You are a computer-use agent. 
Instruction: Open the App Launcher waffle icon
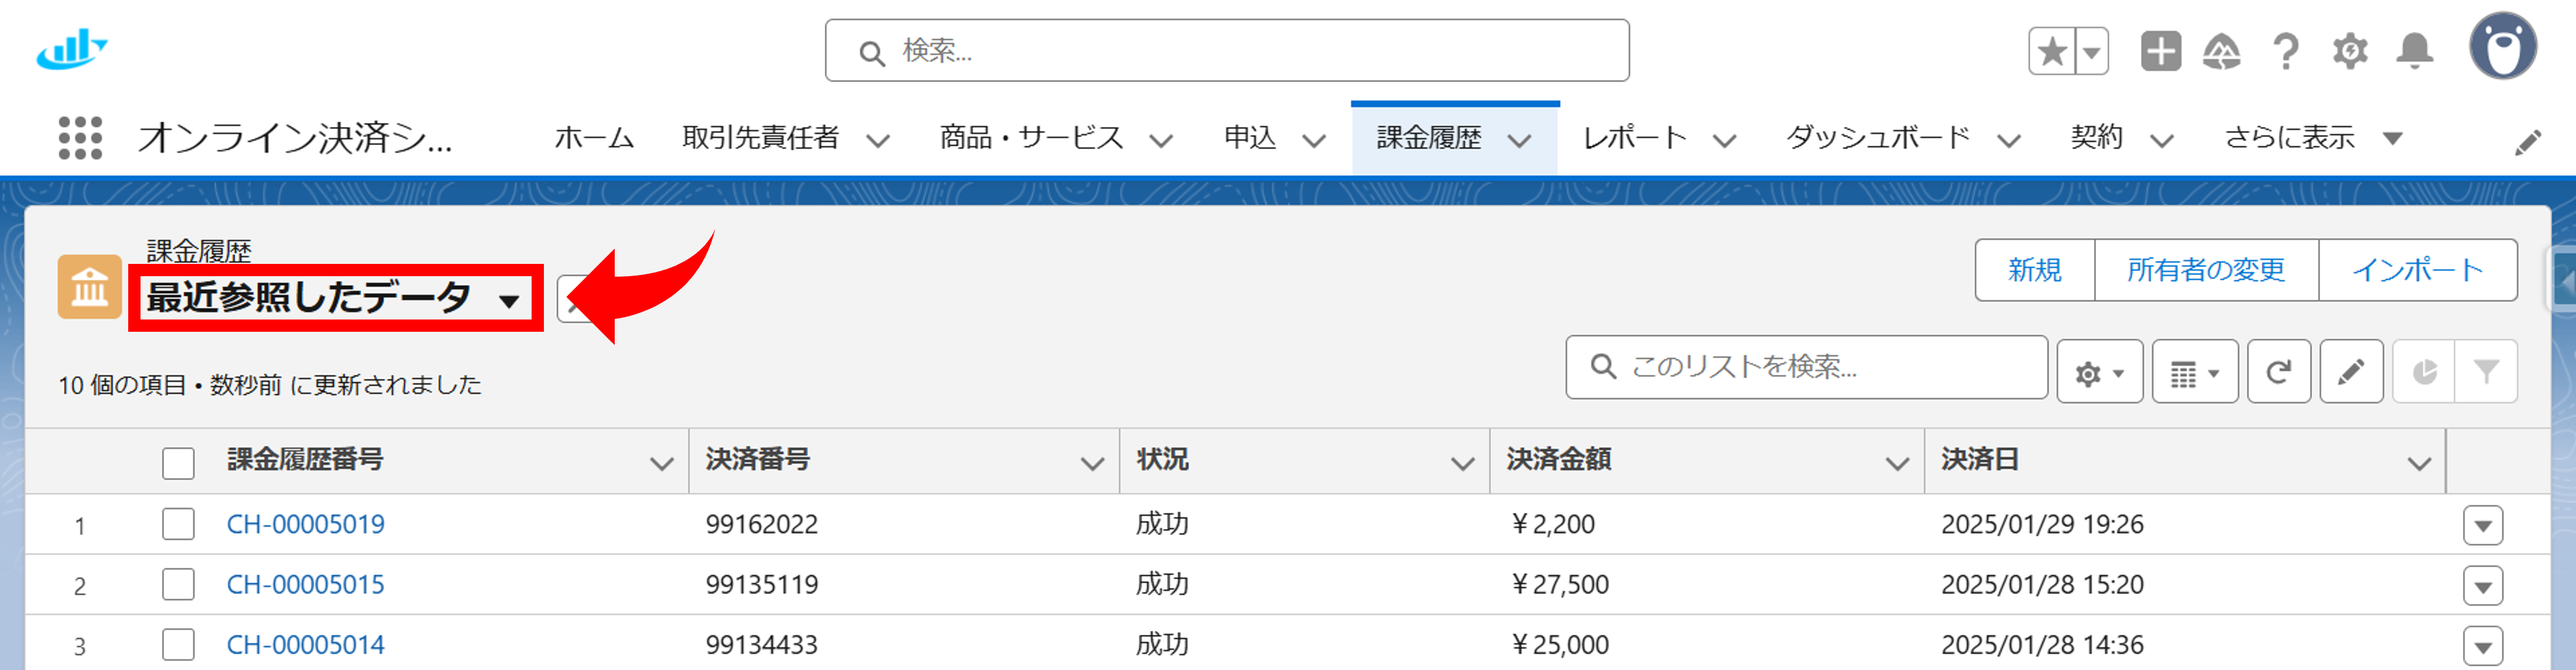point(80,138)
